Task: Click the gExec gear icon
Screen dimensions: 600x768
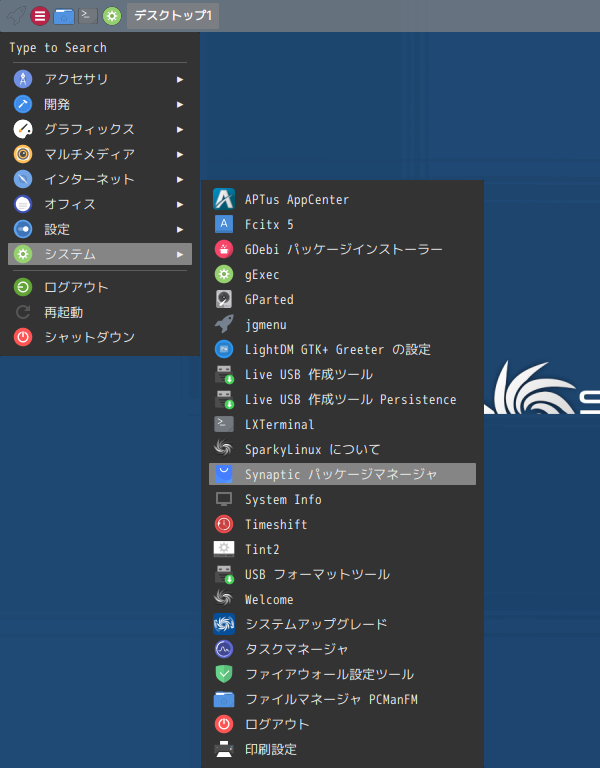Action: coord(224,274)
